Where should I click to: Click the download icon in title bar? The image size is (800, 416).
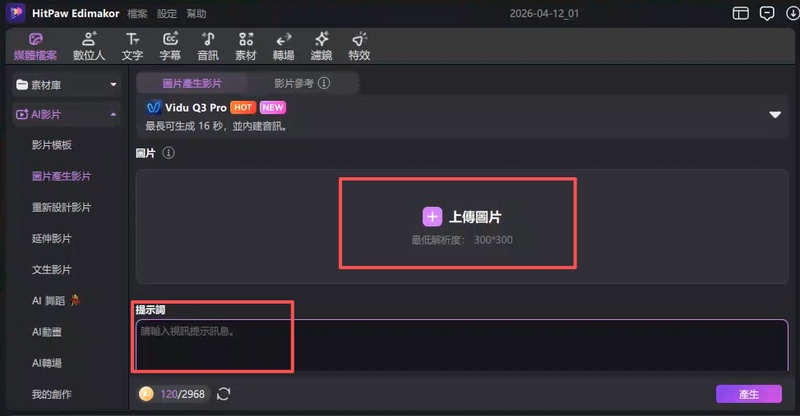point(792,13)
